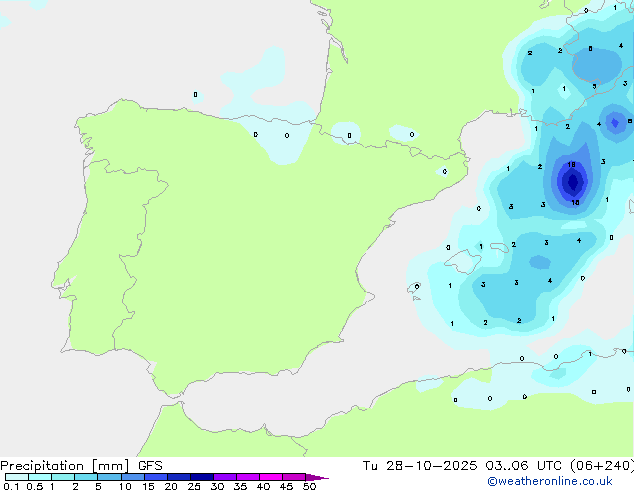Image resolution: width=634 pixels, height=490 pixels.
Task: Click the 30–35 mm purple legend swatch
Action: 224,477
